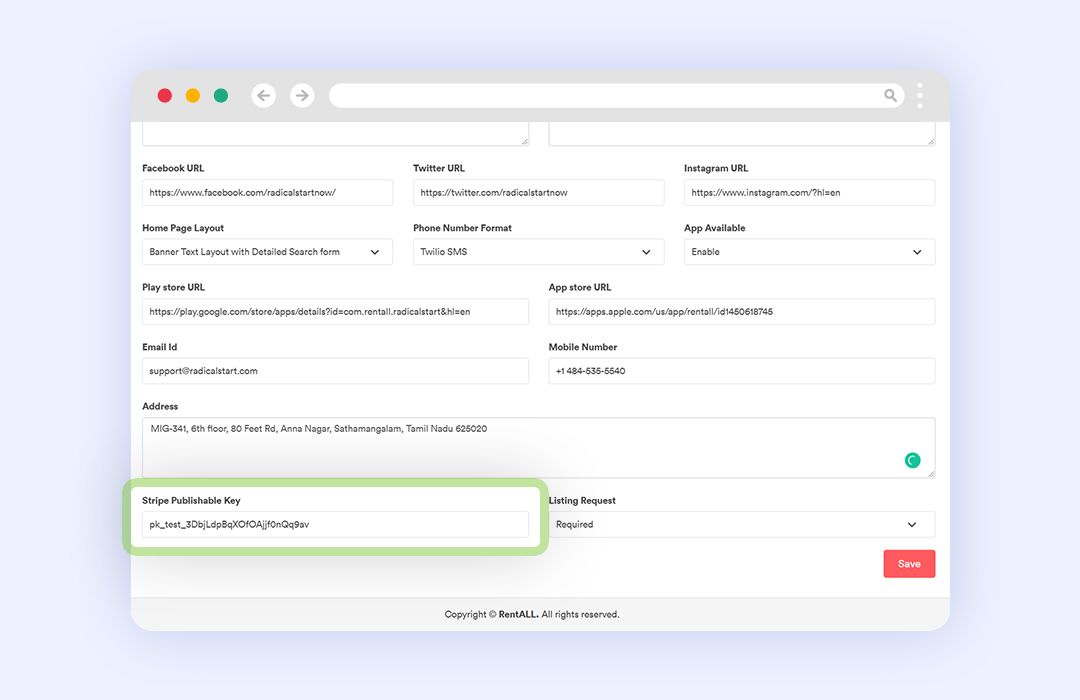Viewport: 1080px width, 700px height.
Task: Click the browser back arrow button
Action: (x=263, y=95)
